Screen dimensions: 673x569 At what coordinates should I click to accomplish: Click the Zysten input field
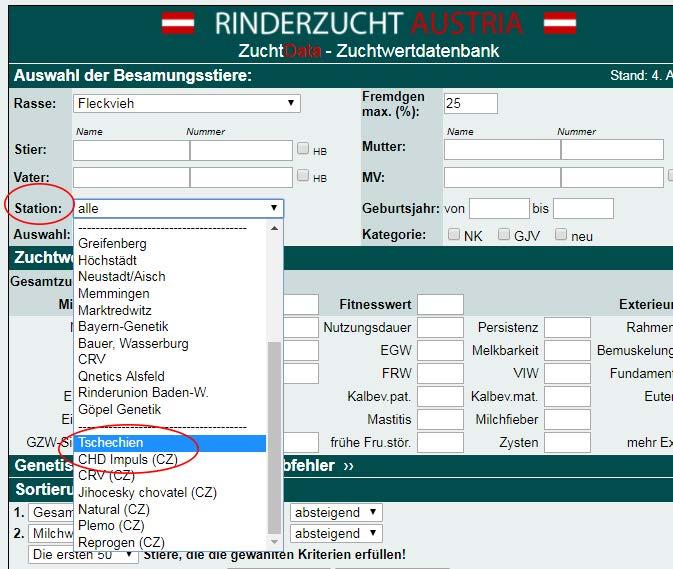pyautogui.click(x=567, y=442)
